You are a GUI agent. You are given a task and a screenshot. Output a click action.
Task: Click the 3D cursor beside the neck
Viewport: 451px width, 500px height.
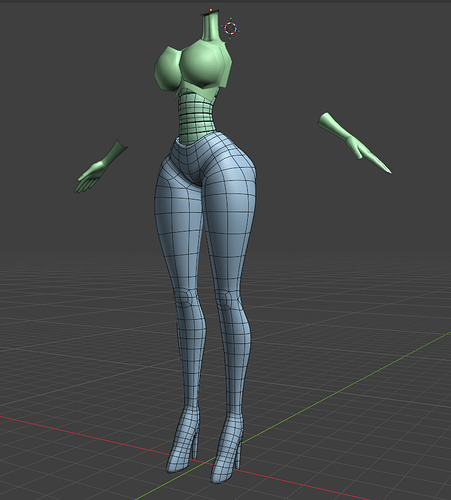[231, 28]
